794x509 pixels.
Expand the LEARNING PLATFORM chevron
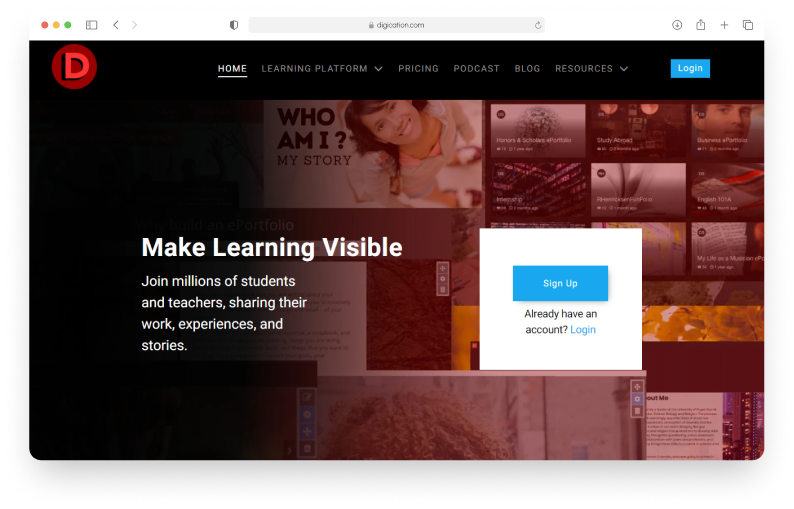pos(378,69)
